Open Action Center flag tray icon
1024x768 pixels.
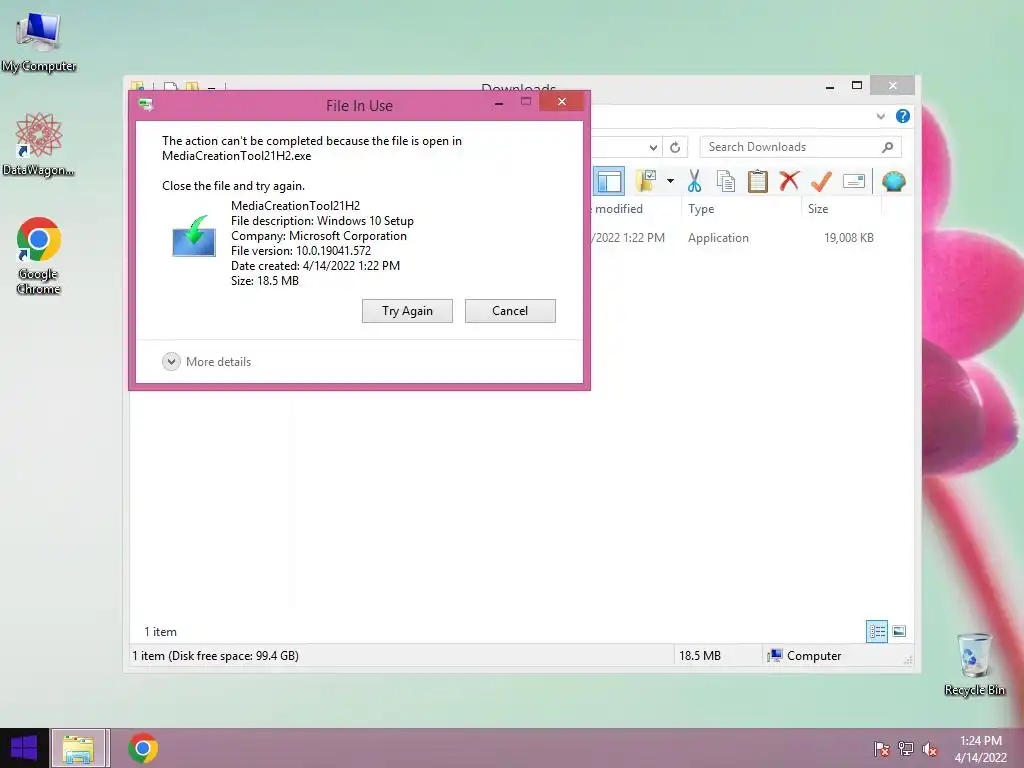point(882,748)
